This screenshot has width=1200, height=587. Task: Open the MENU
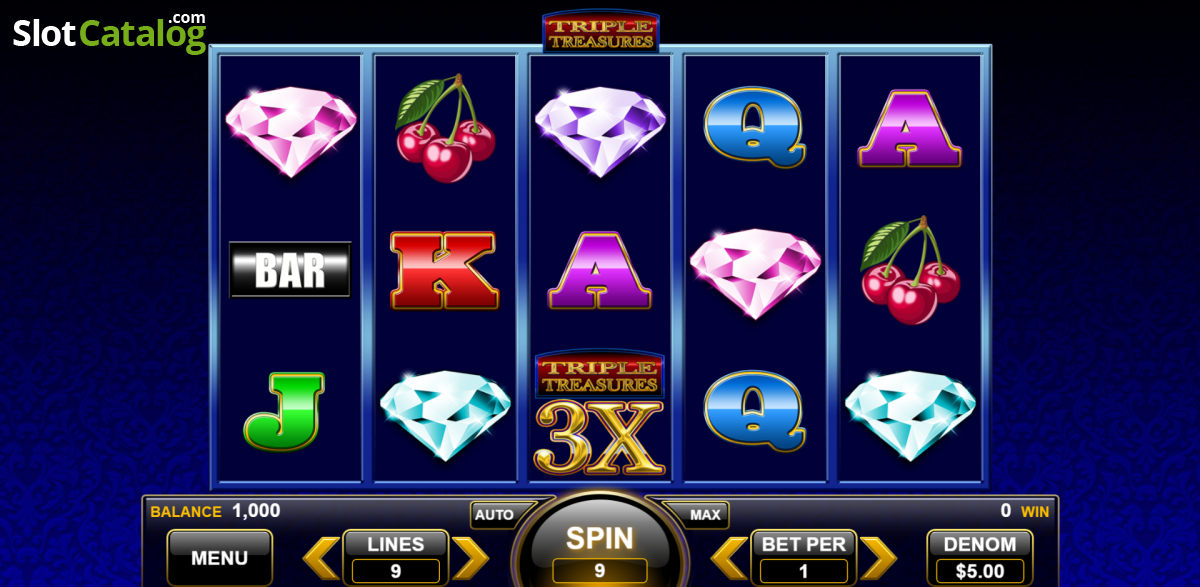coord(220,557)
